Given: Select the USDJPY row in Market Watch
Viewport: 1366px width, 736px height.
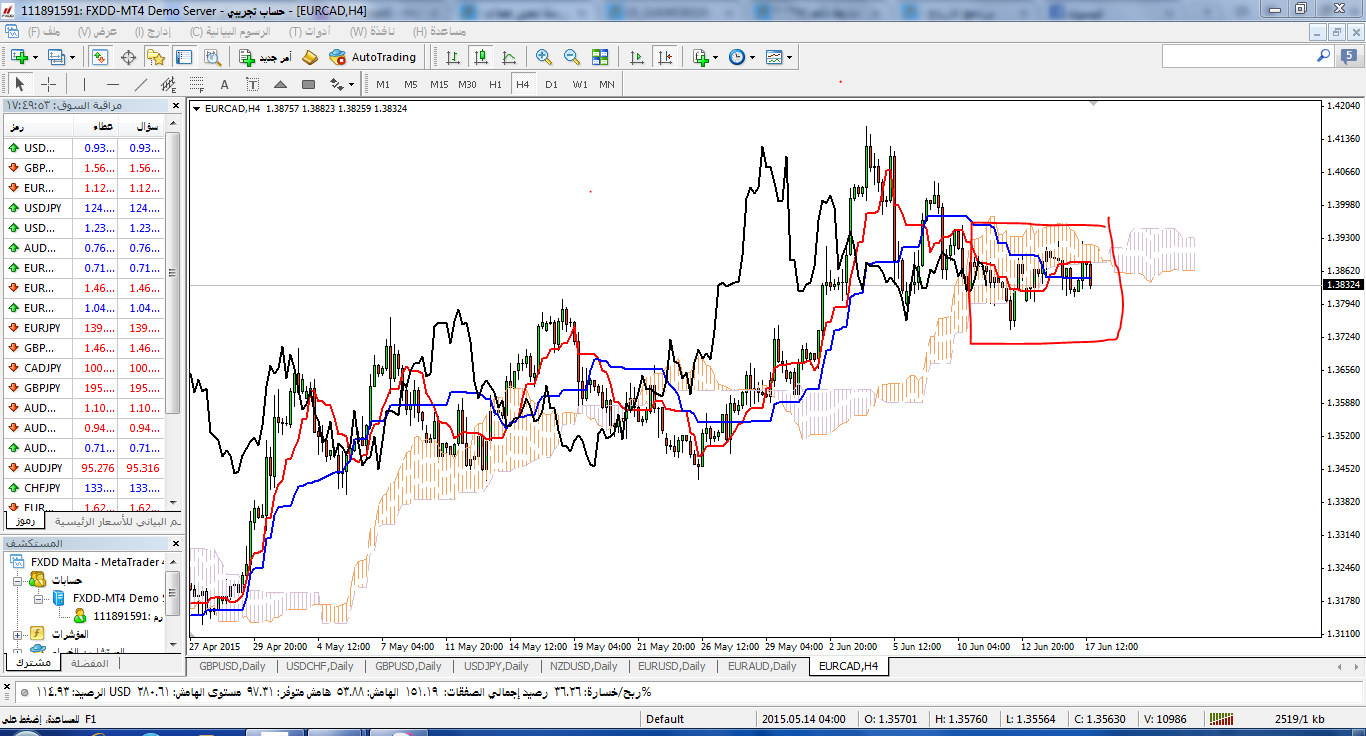Looking at the screenshot, I should click(82, 208).
